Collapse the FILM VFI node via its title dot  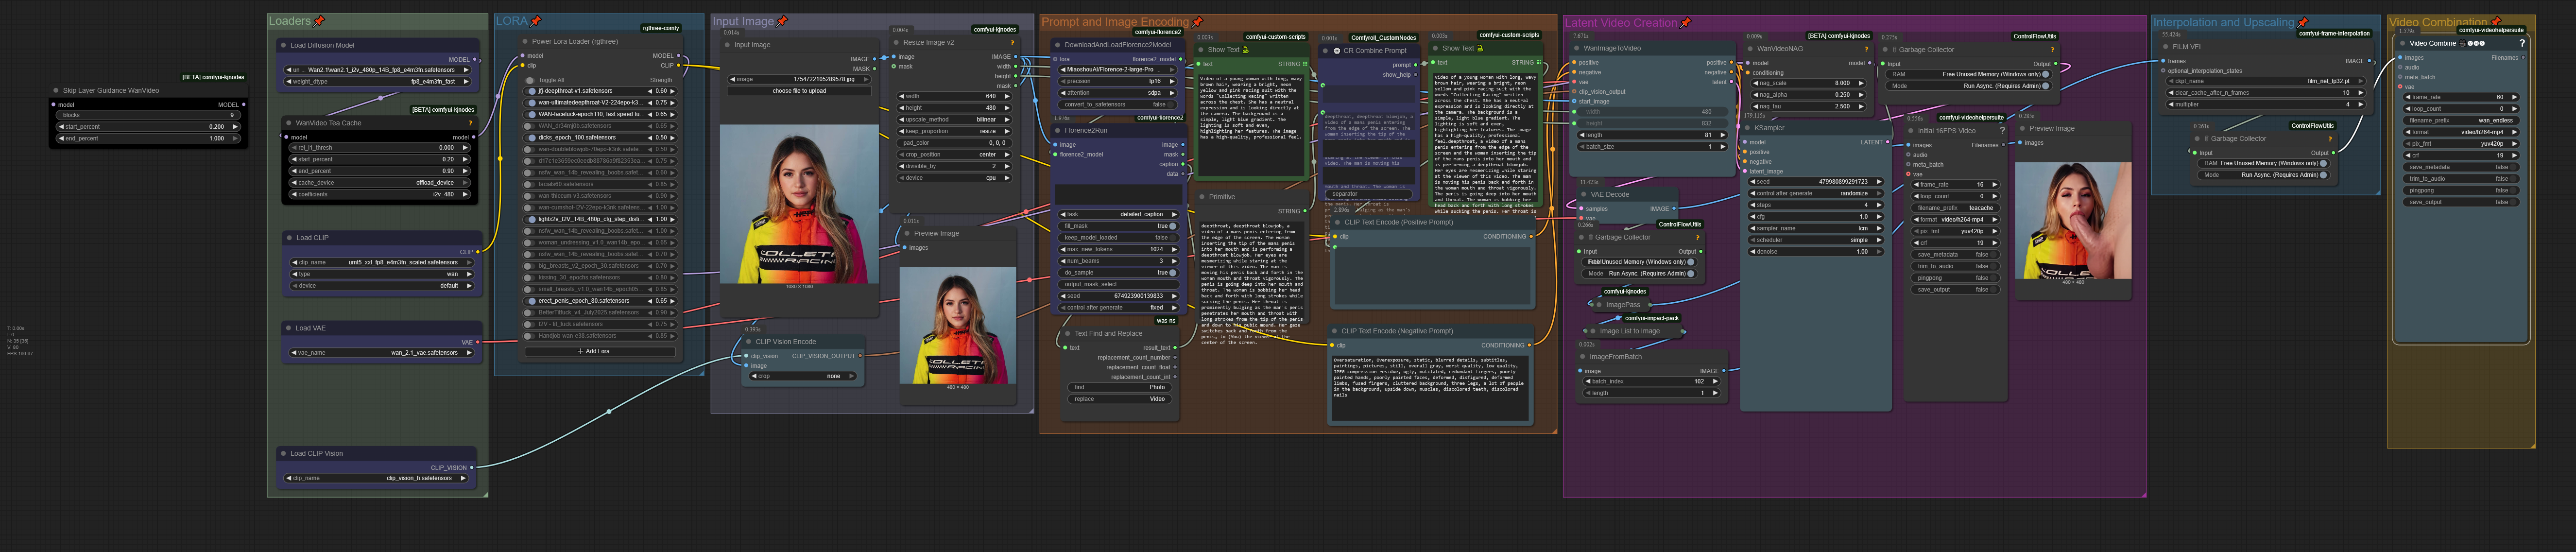(x=2165, y=46)
